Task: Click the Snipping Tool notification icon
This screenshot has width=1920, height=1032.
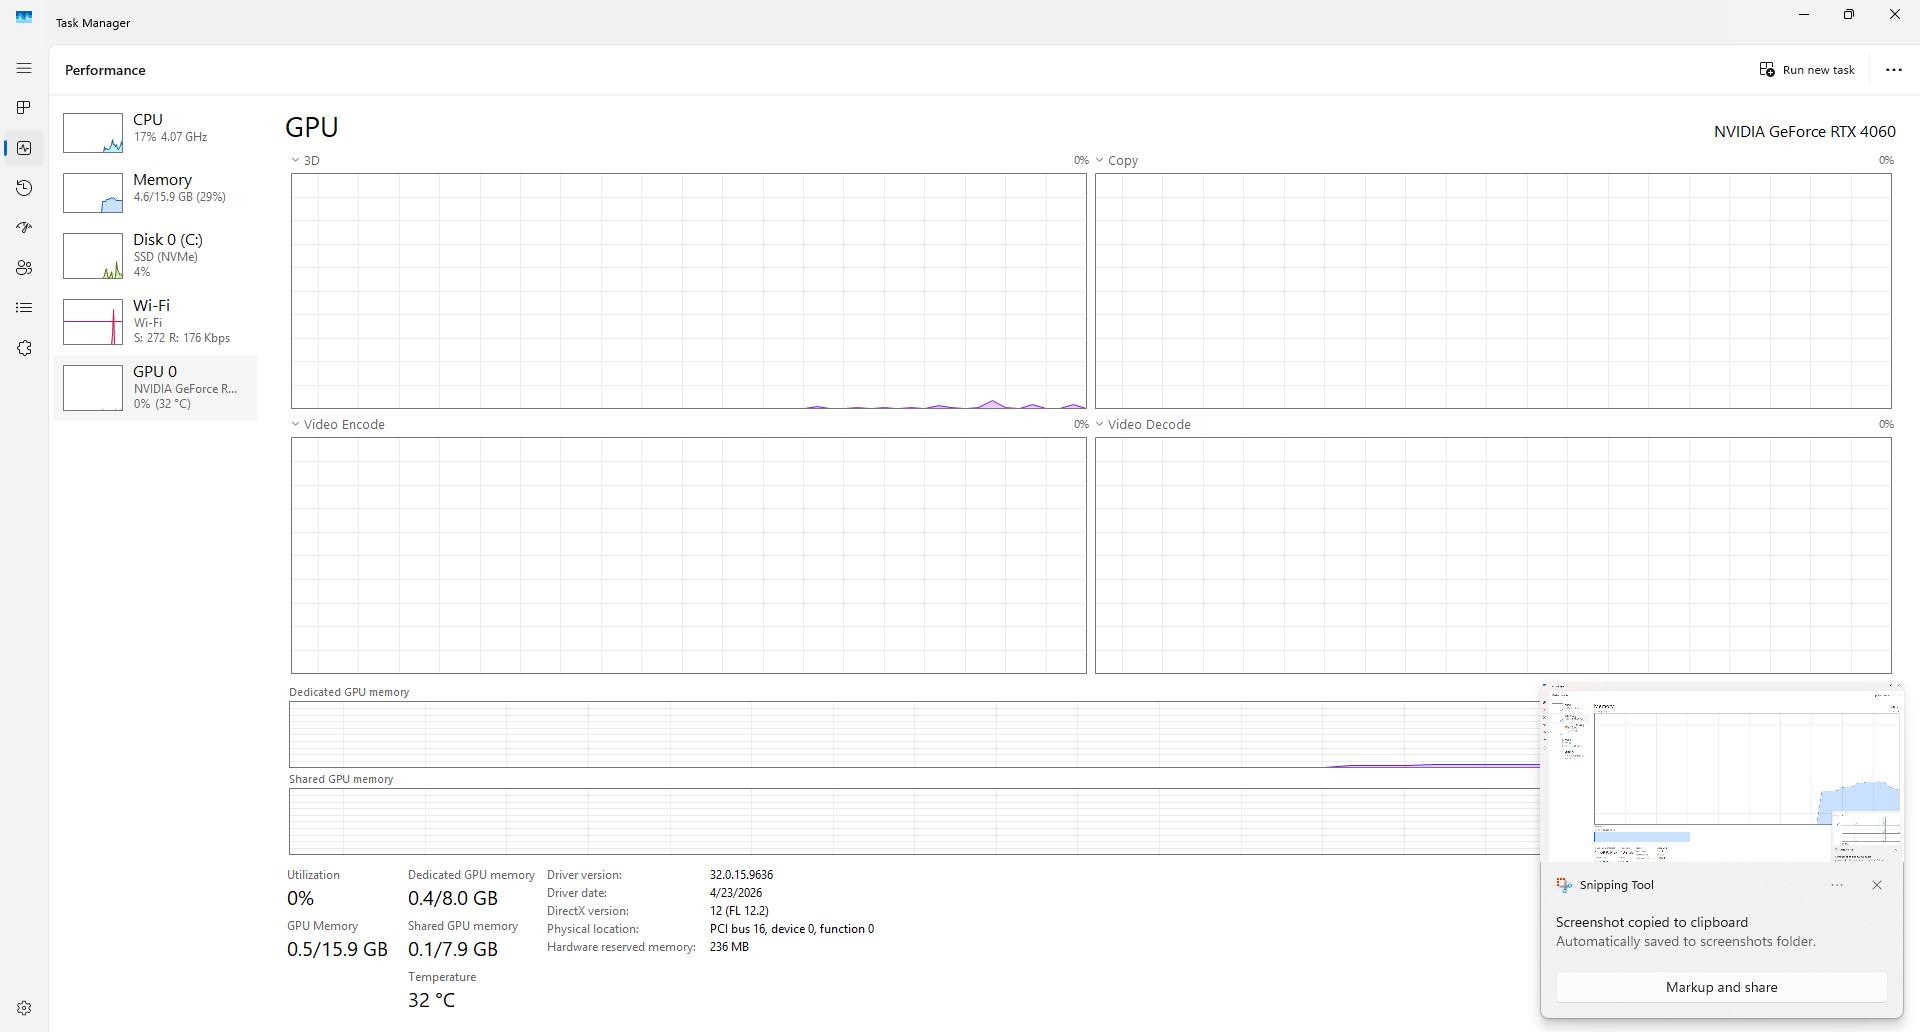Action: click(1564, 885)
